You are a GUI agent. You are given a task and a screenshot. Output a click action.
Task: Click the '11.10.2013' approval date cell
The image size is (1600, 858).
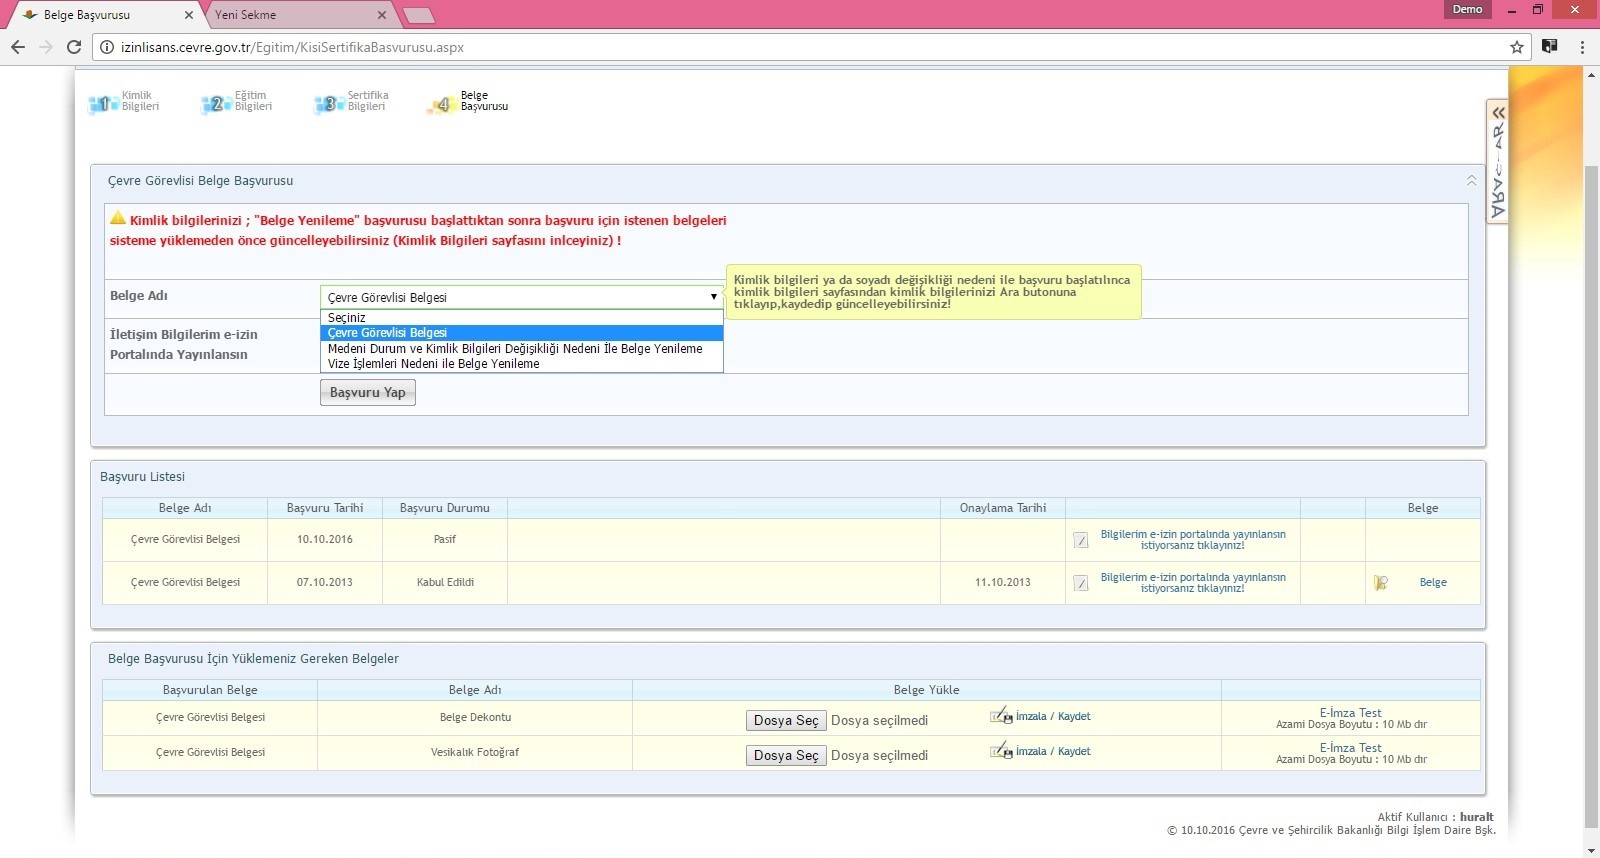coord(1003,583)
